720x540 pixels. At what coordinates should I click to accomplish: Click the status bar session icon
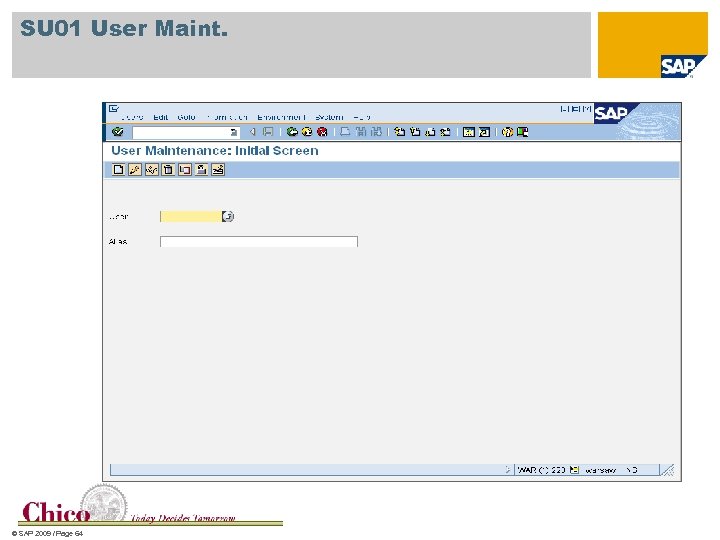[574, 470]
